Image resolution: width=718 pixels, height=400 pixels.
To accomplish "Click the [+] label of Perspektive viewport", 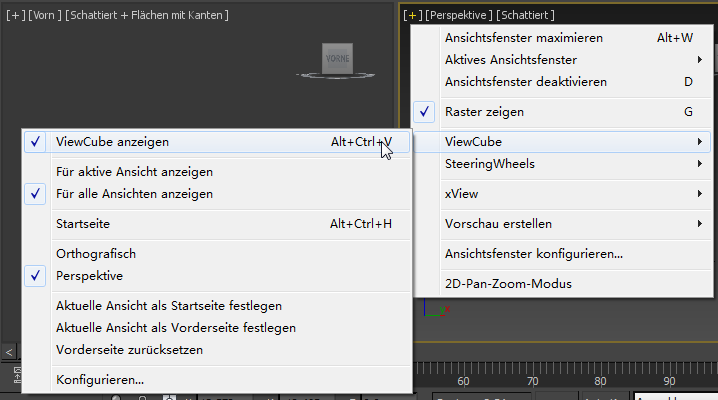I will tap(413, 15).
